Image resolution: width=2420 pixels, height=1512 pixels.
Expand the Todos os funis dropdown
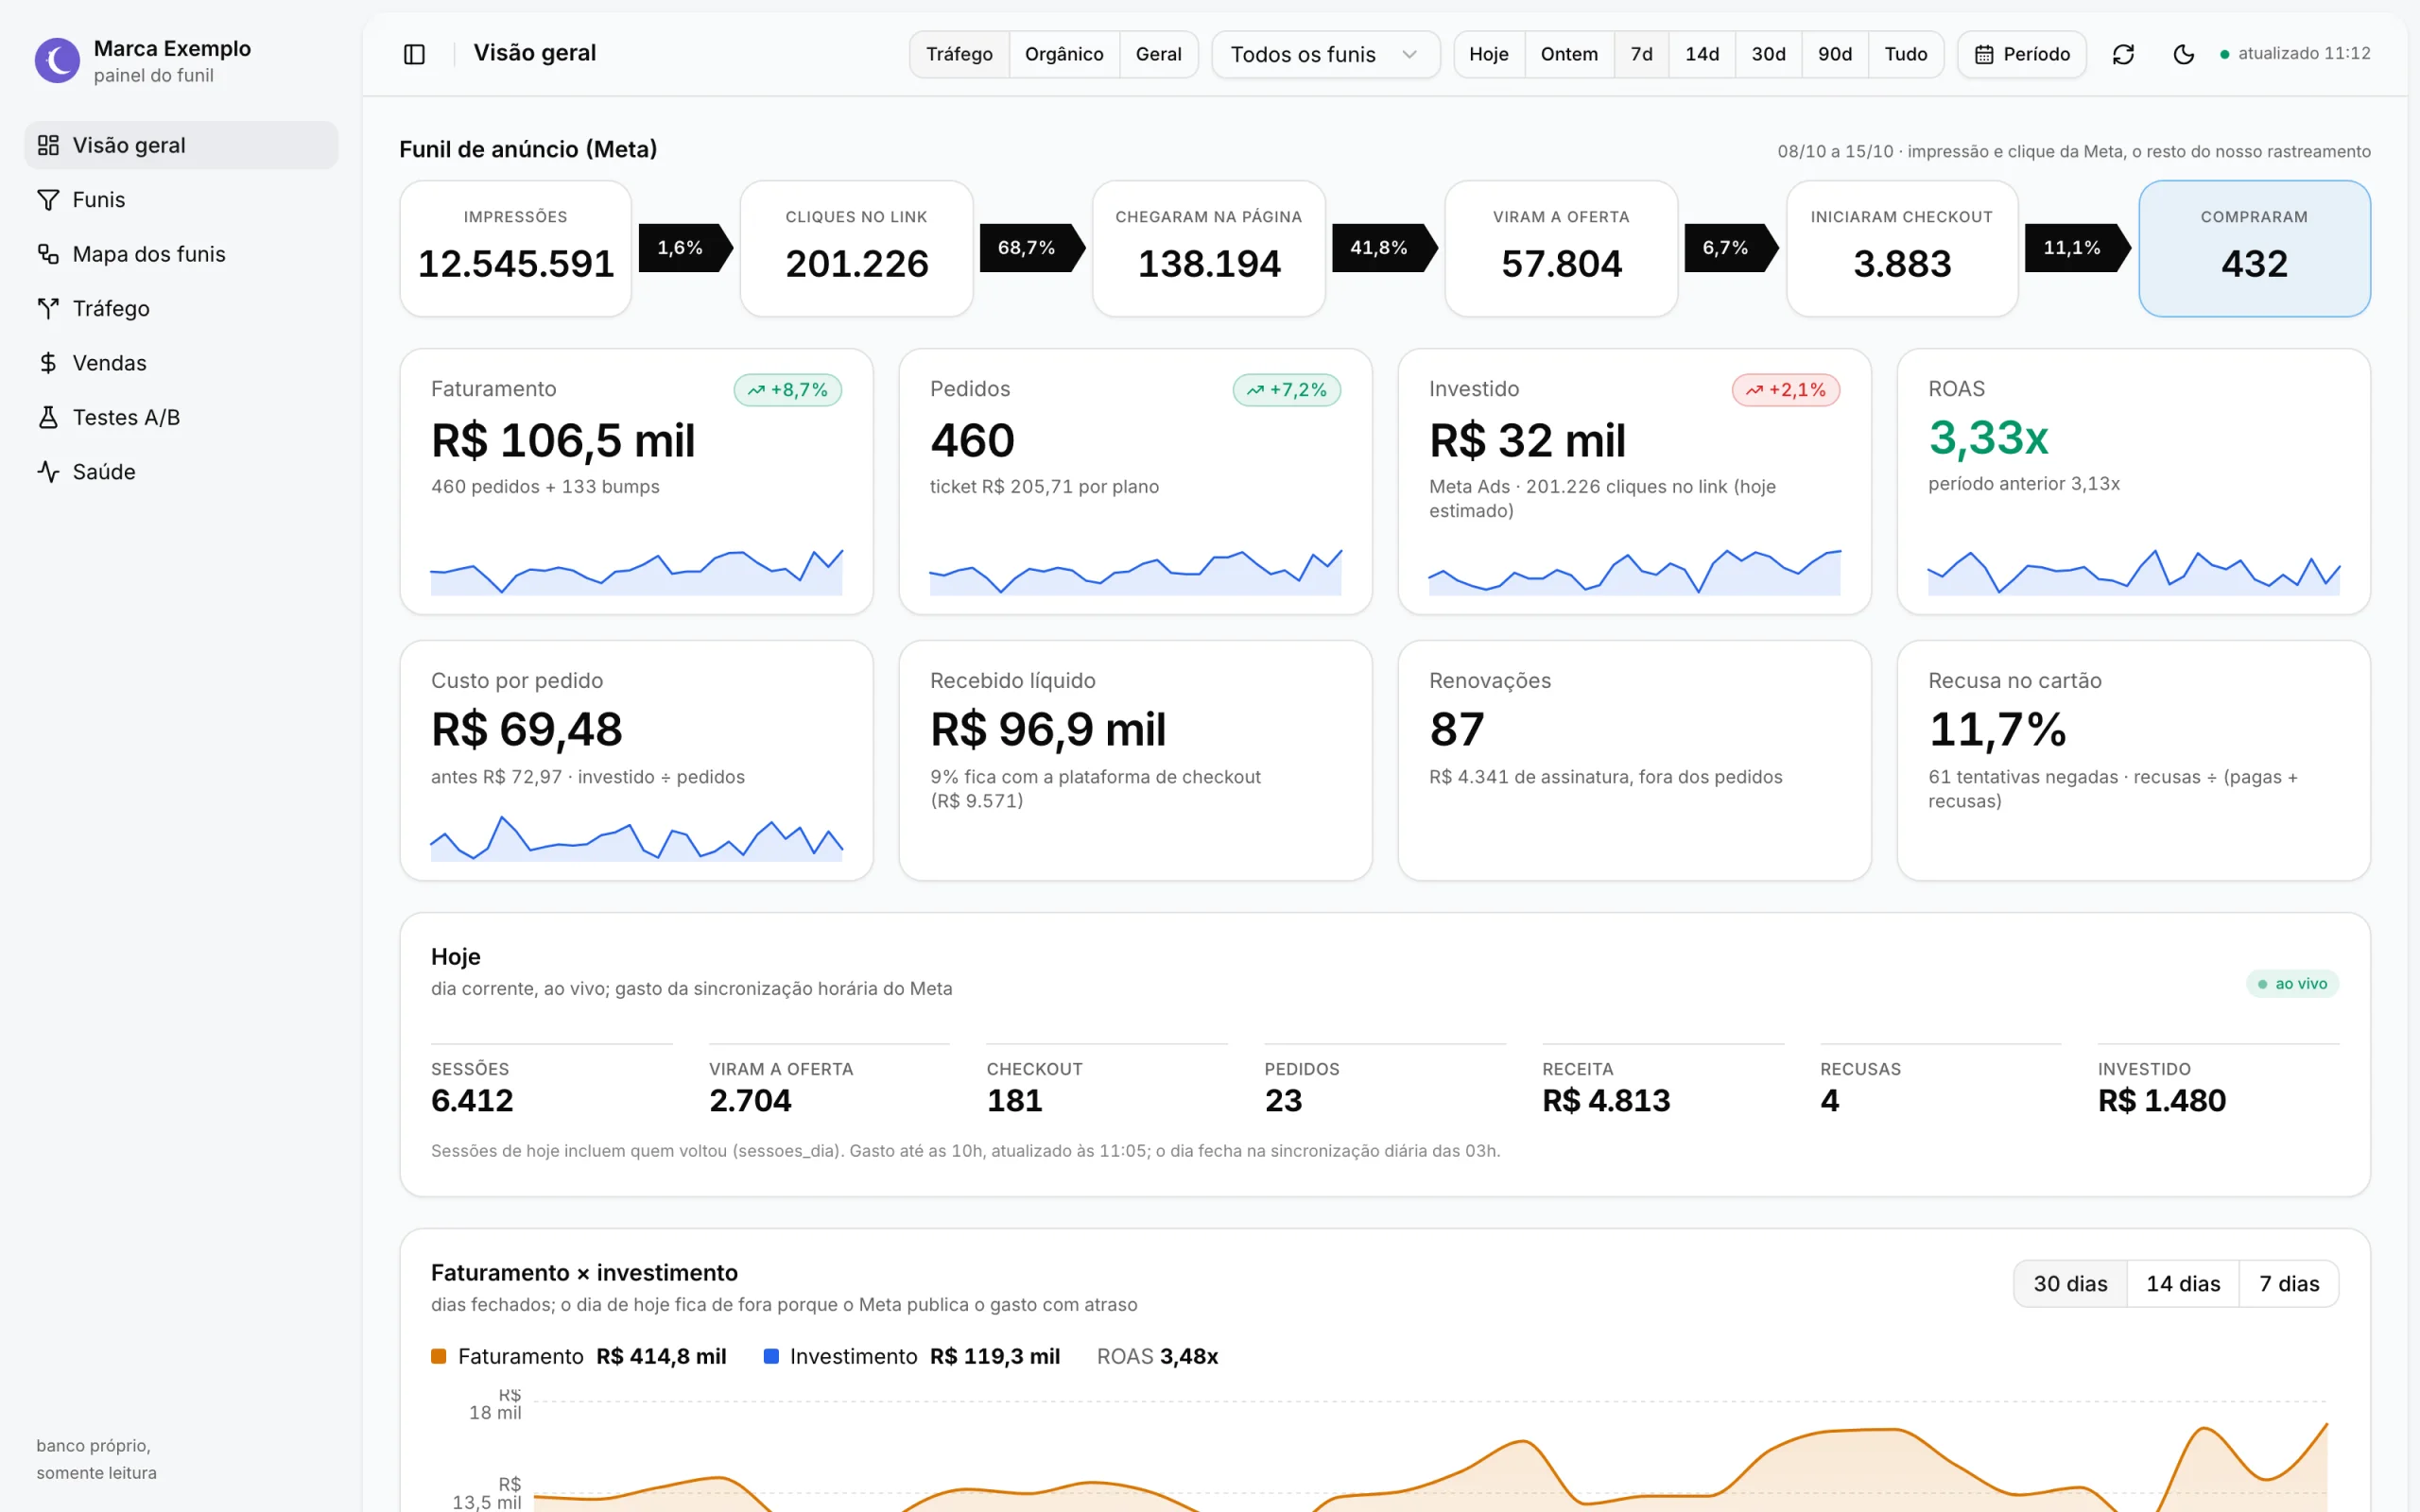pos(1325,54)
